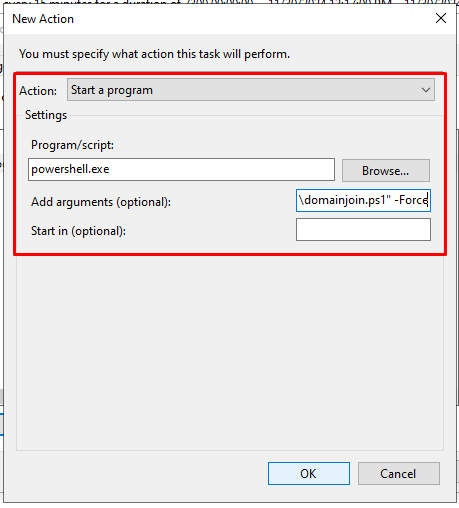Close the New Action dialog
Screen dimensions: 459x508
[441, 18]
